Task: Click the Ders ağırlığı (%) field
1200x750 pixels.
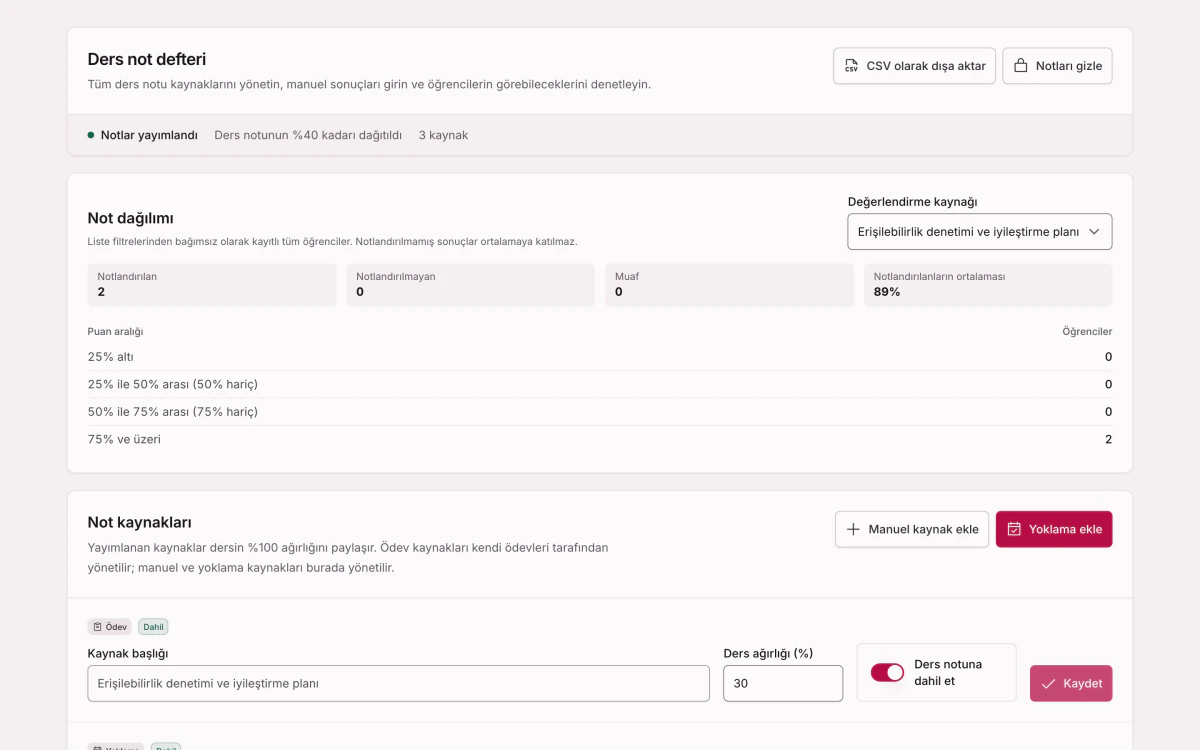Action: coord(783,684)
